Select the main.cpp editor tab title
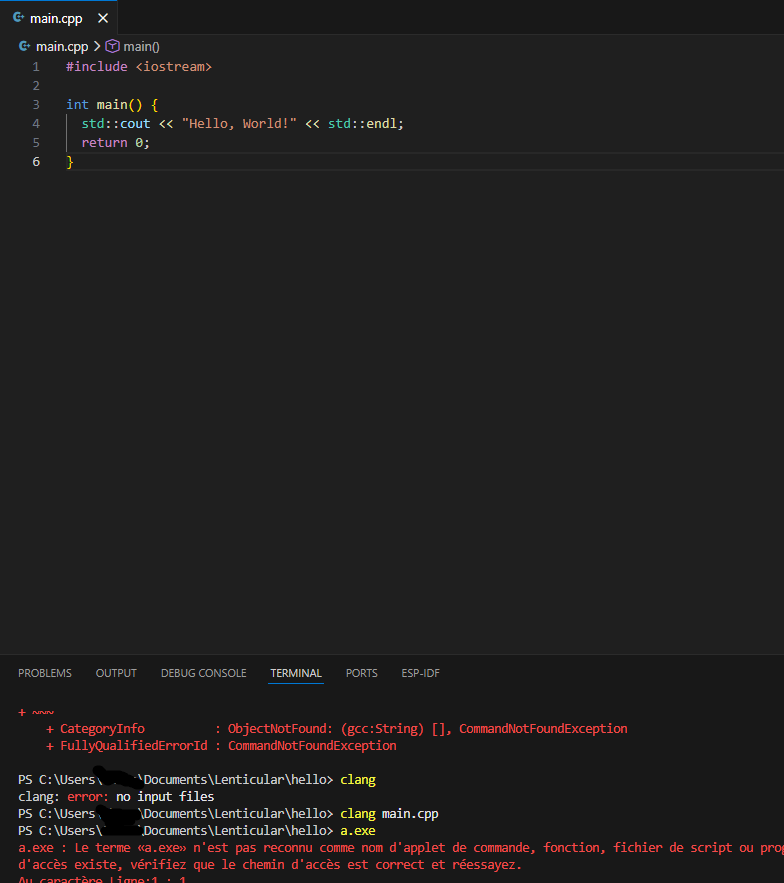784x883 pixels. pos(56,18)
